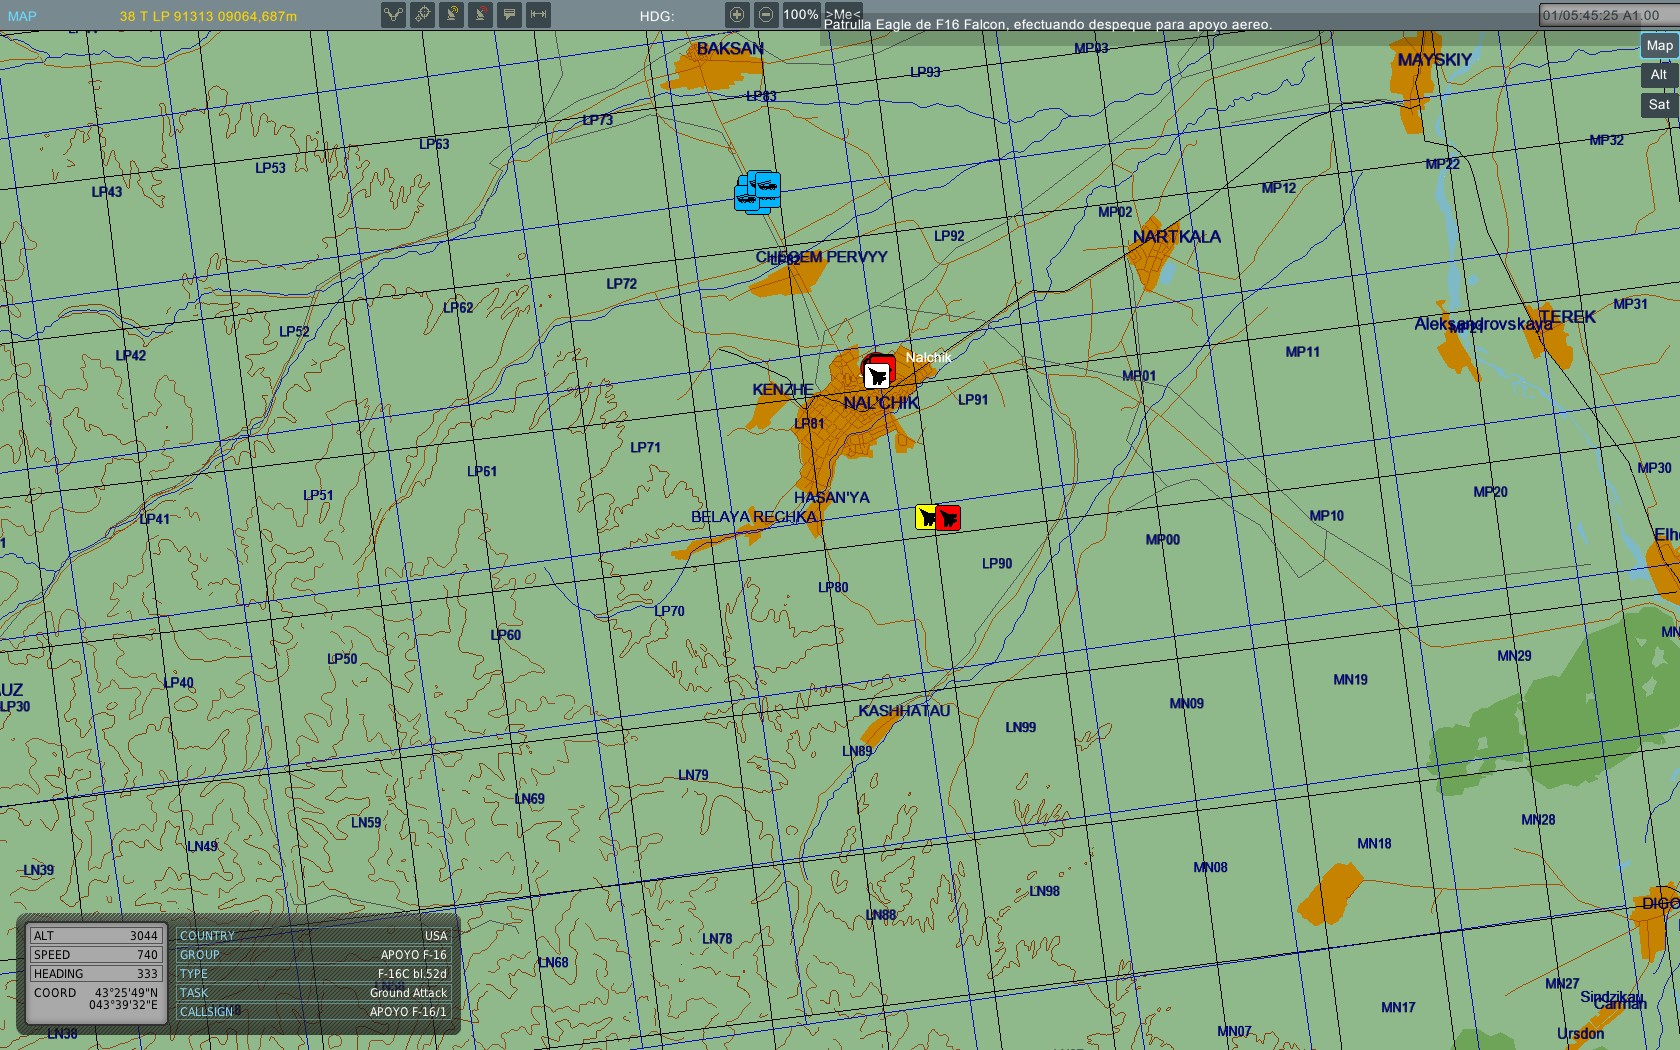The image size is (1680, 1050).
Task: Click the TASK Ground Attack row
Action: click(313, 993)
